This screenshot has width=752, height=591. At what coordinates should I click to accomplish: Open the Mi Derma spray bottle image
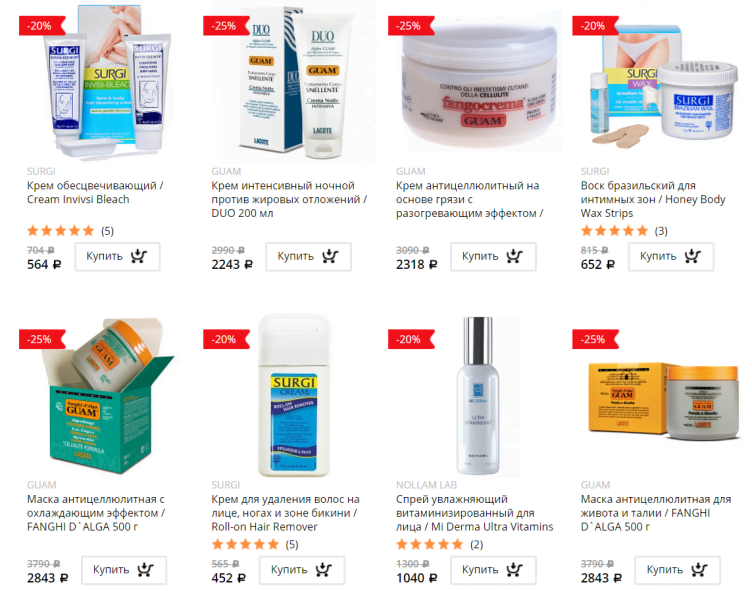[477, 396]
